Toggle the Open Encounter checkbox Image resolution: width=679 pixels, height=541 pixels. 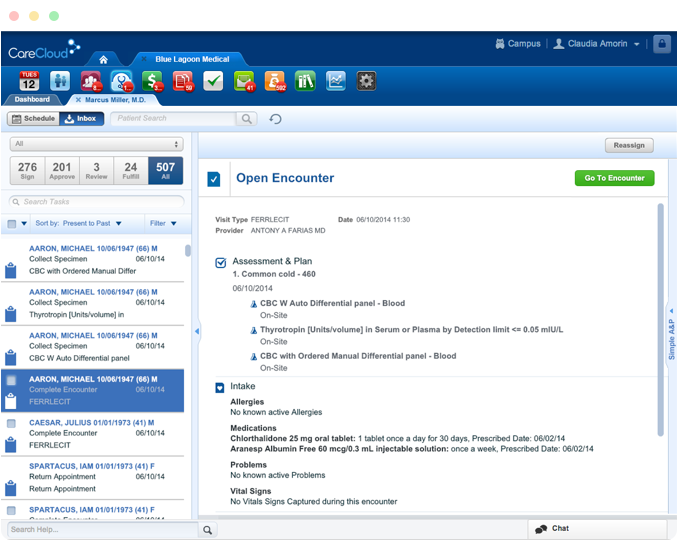pos(214,179)
